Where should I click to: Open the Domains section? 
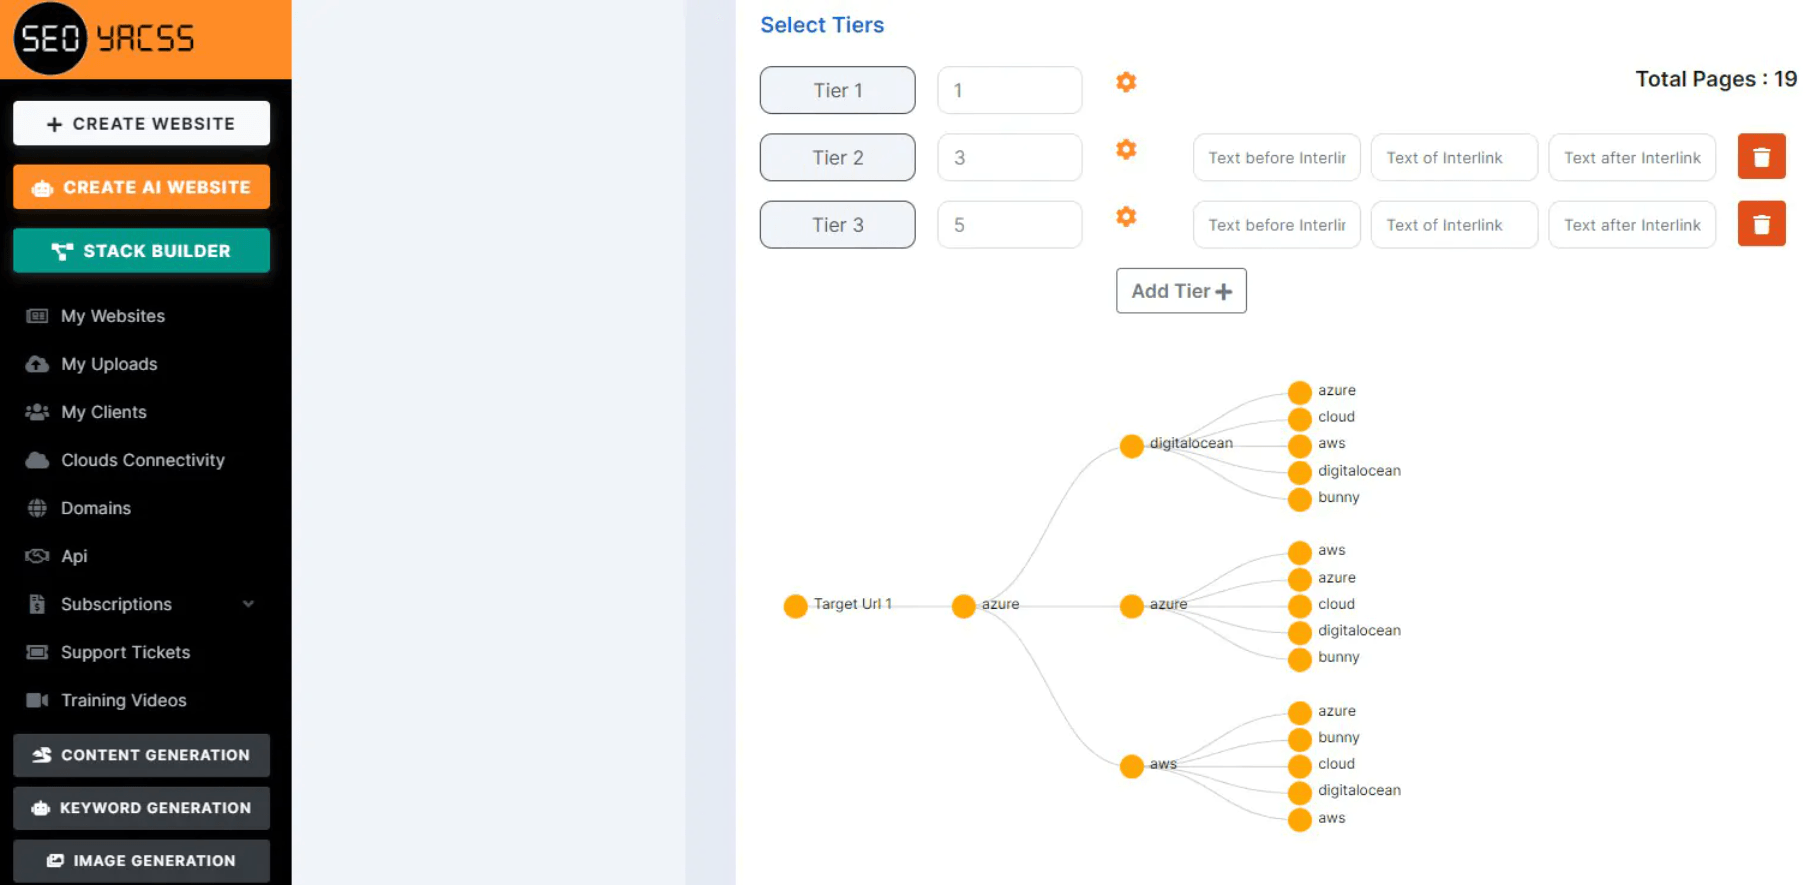[x=95, y=508]
